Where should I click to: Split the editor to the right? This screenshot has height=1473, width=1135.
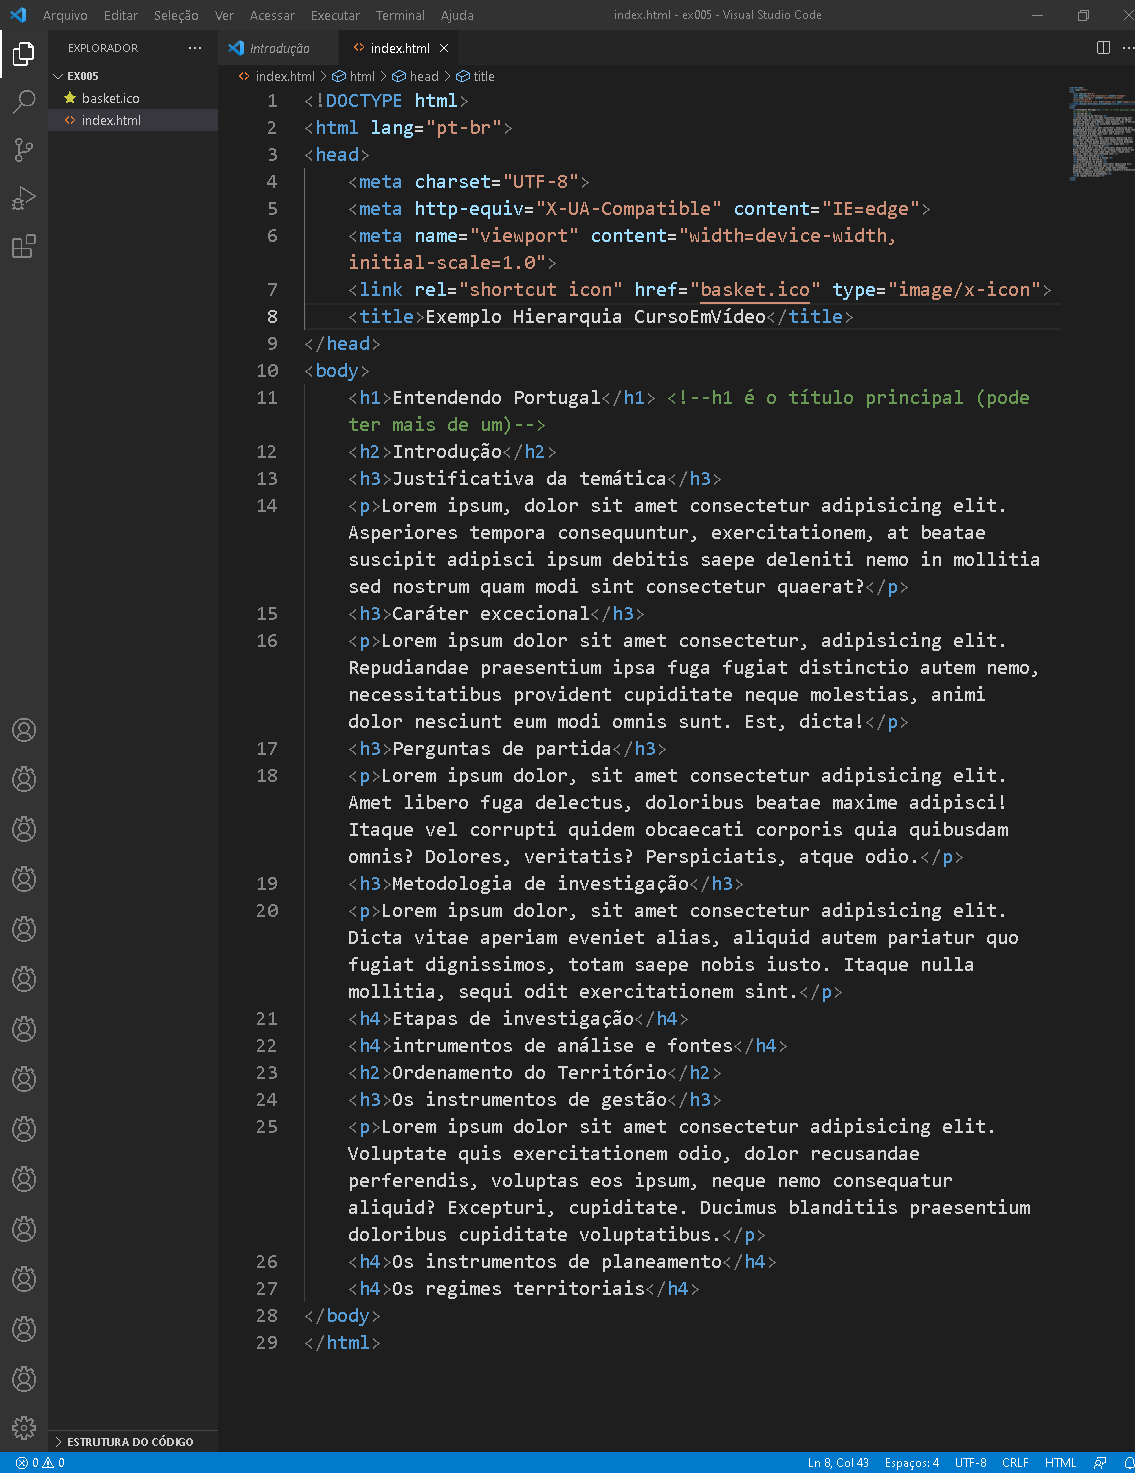(x=1104, y=48)
